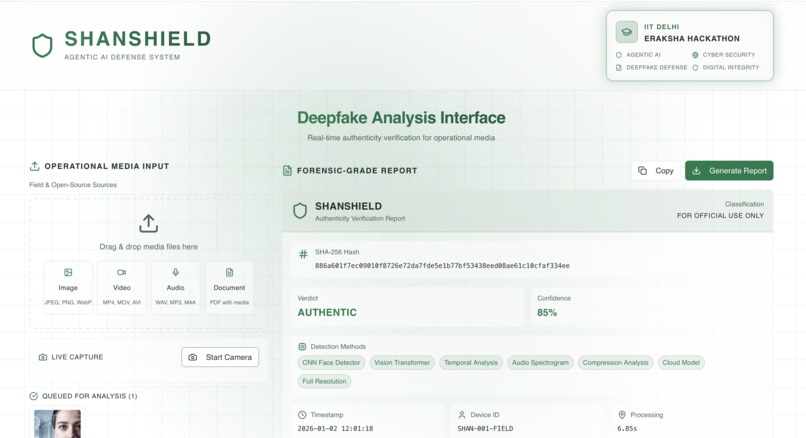Click the SHA-256 hash value string
Screen dimensions: 806x438
coord(442,266)
